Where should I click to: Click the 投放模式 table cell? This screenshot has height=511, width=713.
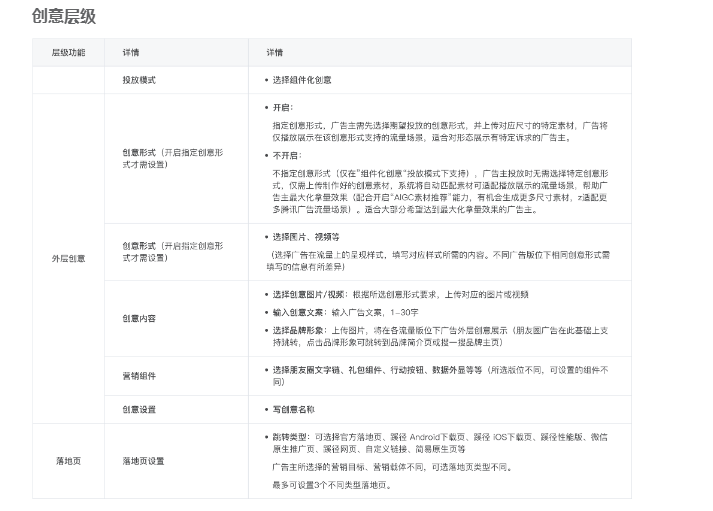[139, 79]
